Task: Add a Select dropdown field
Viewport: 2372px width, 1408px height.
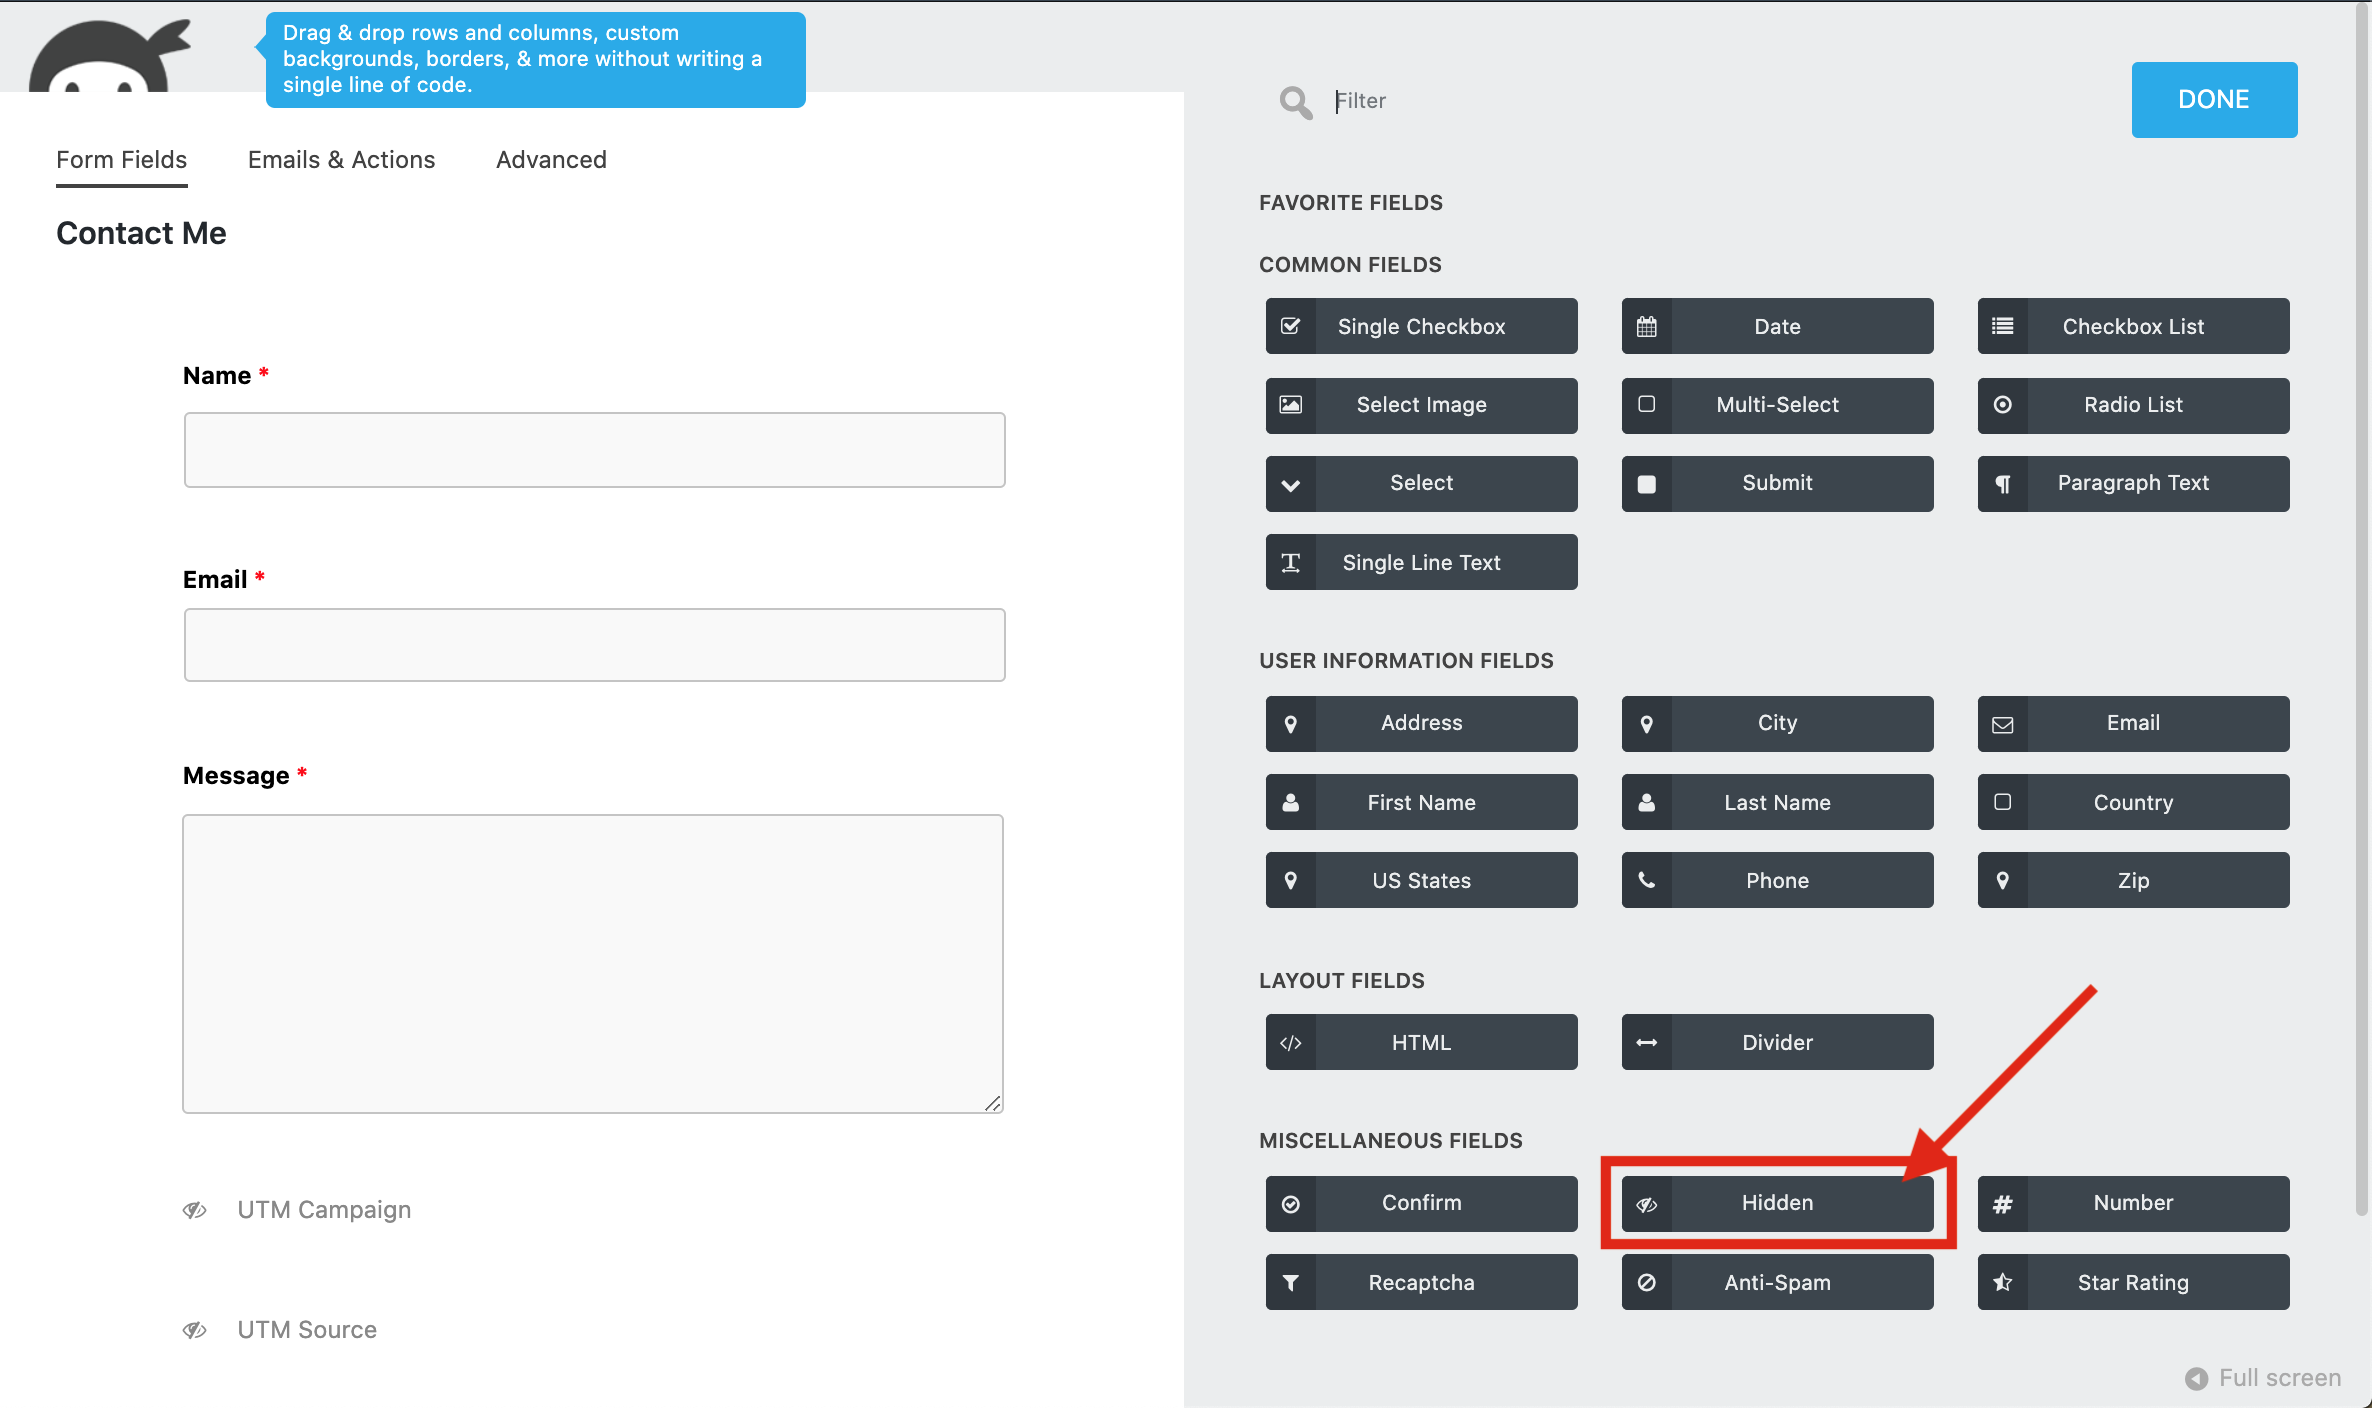Action: coord(1421,483)
